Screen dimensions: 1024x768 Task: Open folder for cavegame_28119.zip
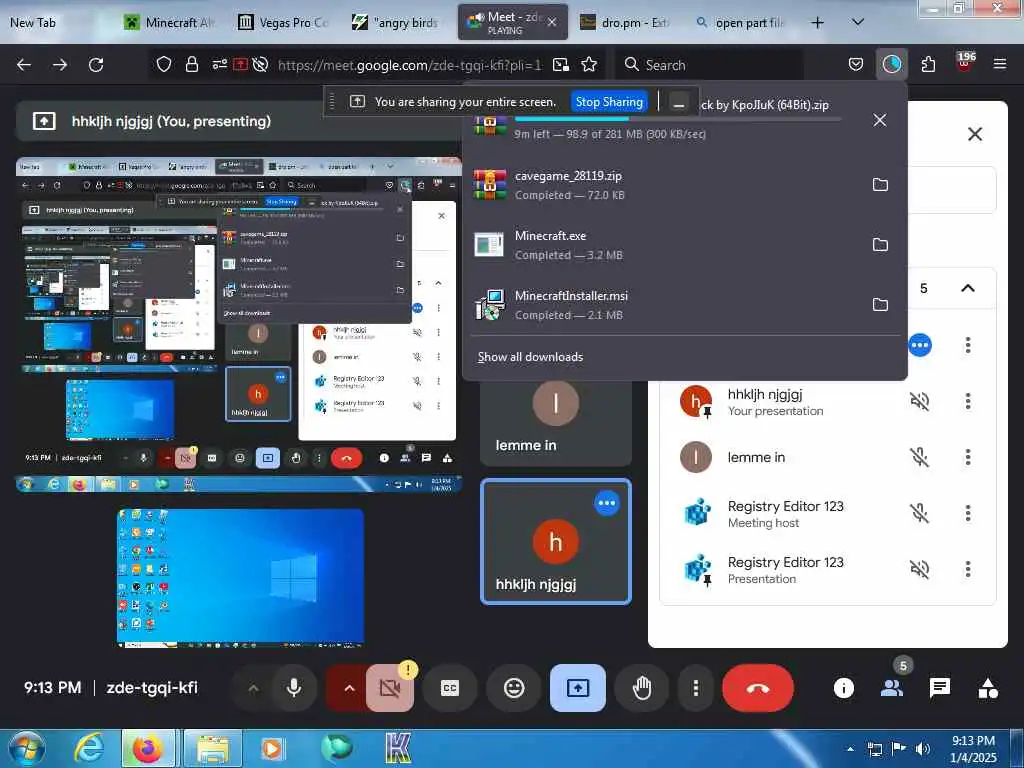click(880, 184)
